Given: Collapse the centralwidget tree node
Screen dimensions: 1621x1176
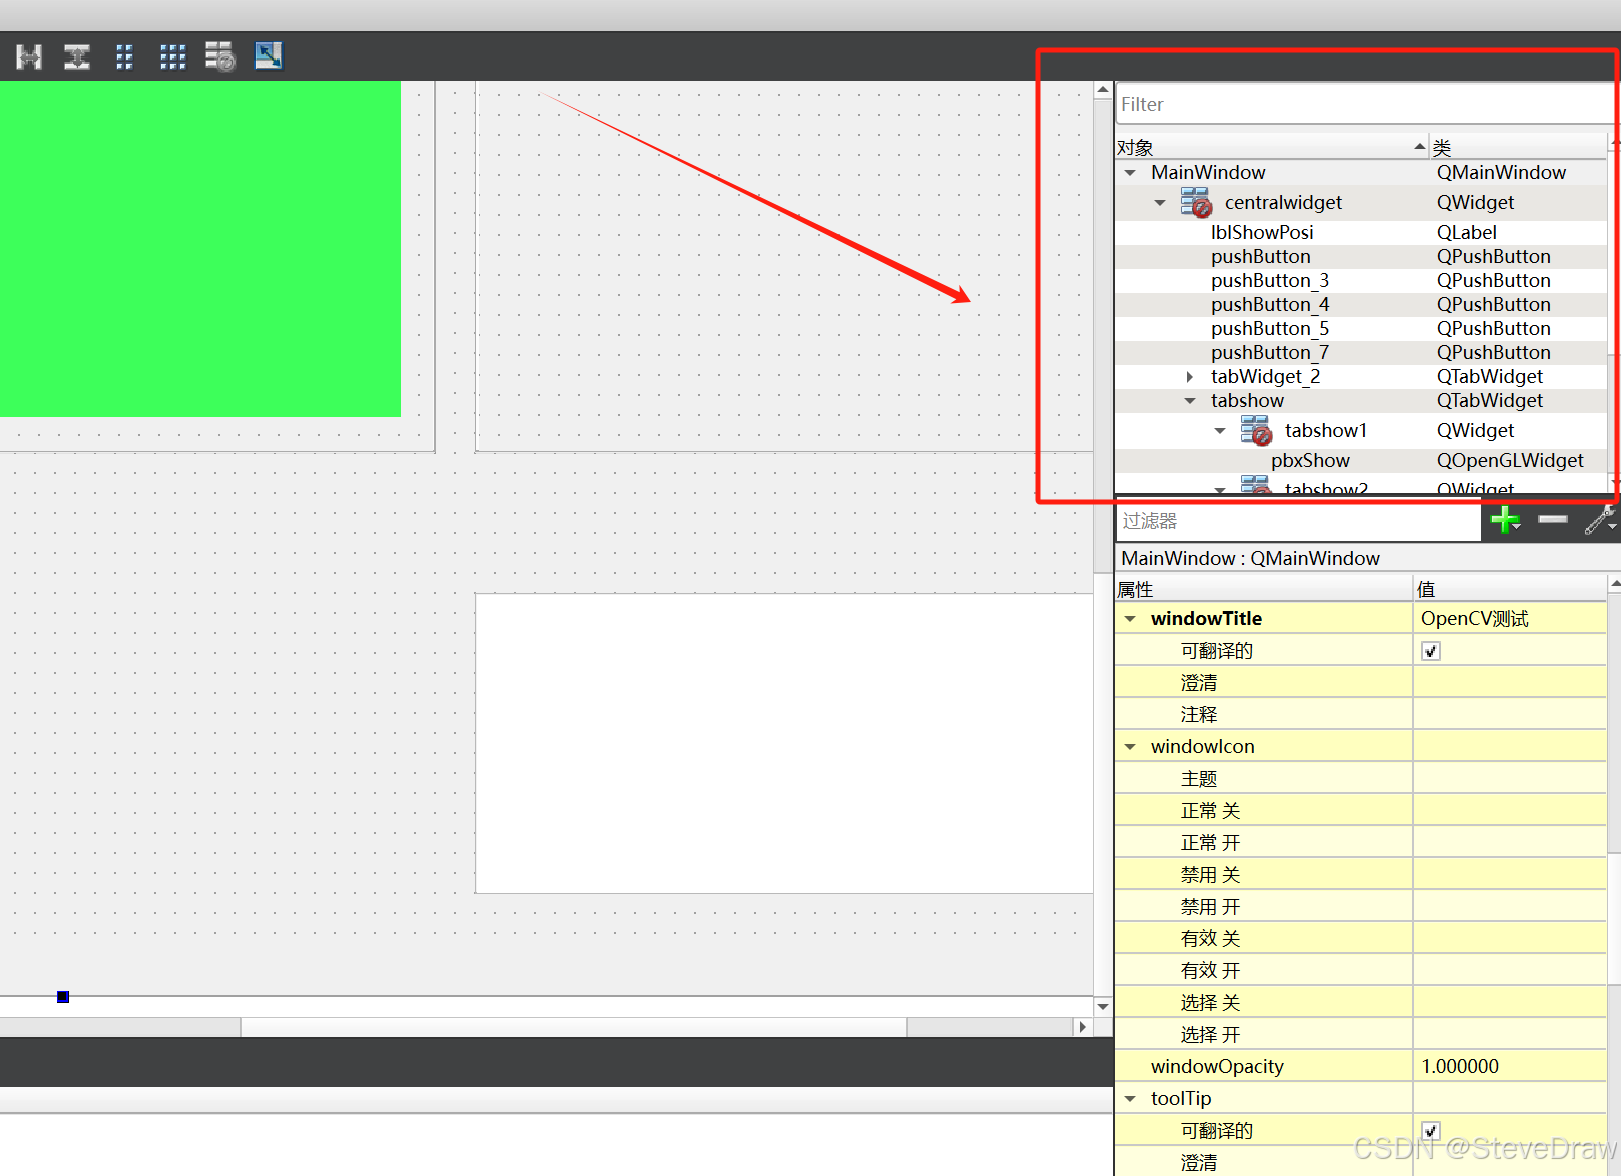Looking at the screenshot, I should 1160,203.
